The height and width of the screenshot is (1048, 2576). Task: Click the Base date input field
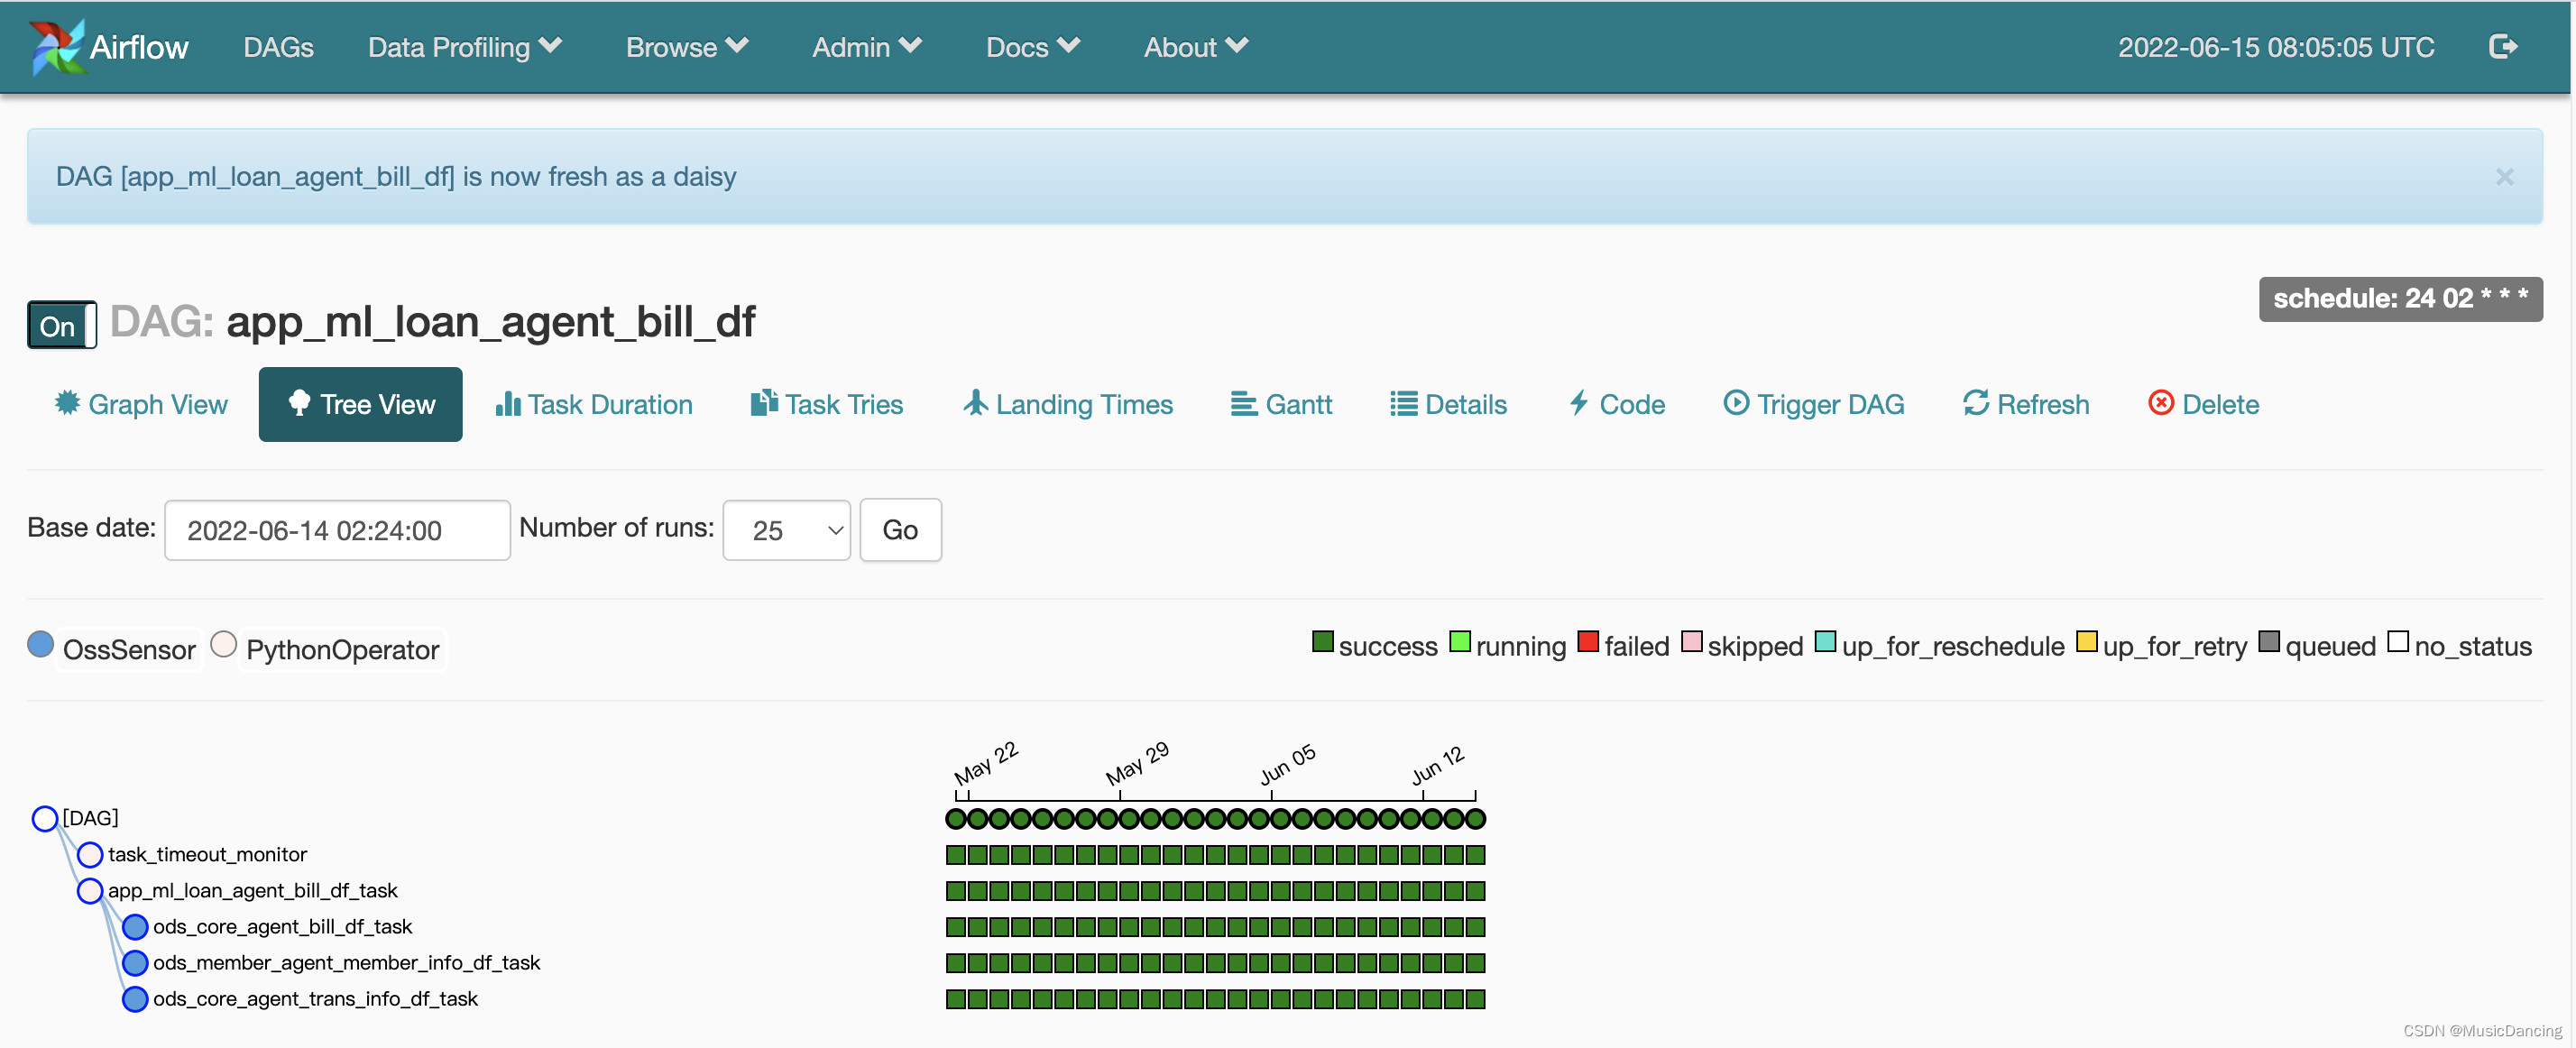pyautogui.click(x=337, y=530)
